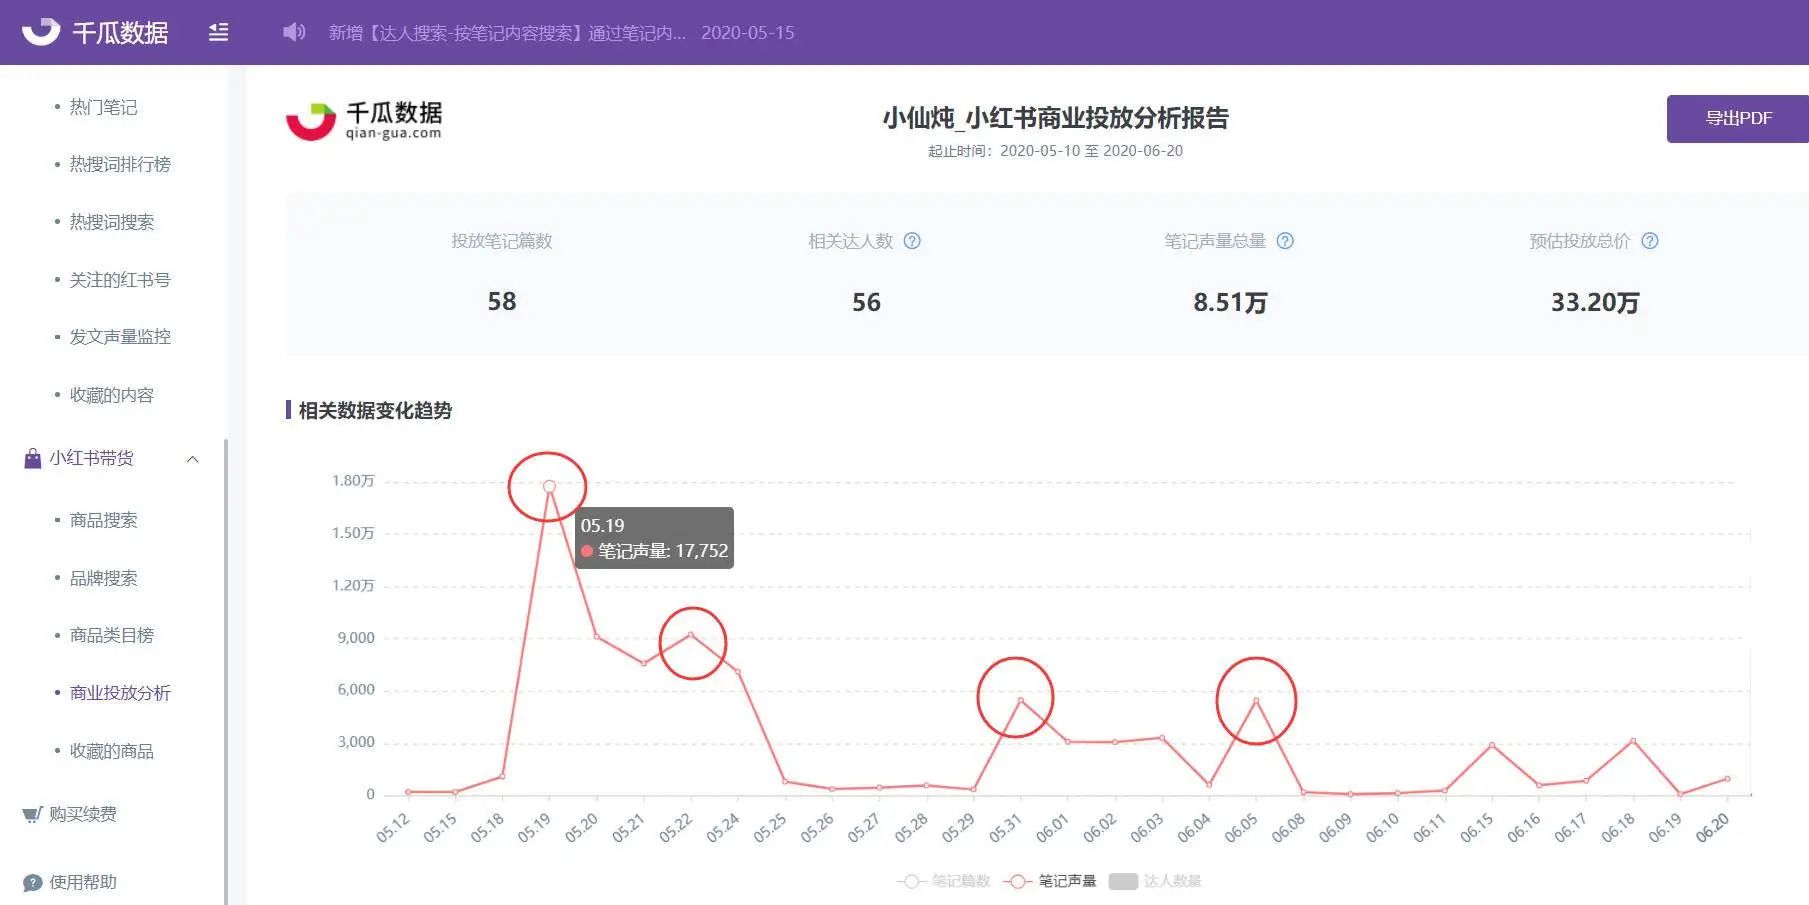
Task: Open 发文声量监控 in sidebar
Action: pos(120,337)
